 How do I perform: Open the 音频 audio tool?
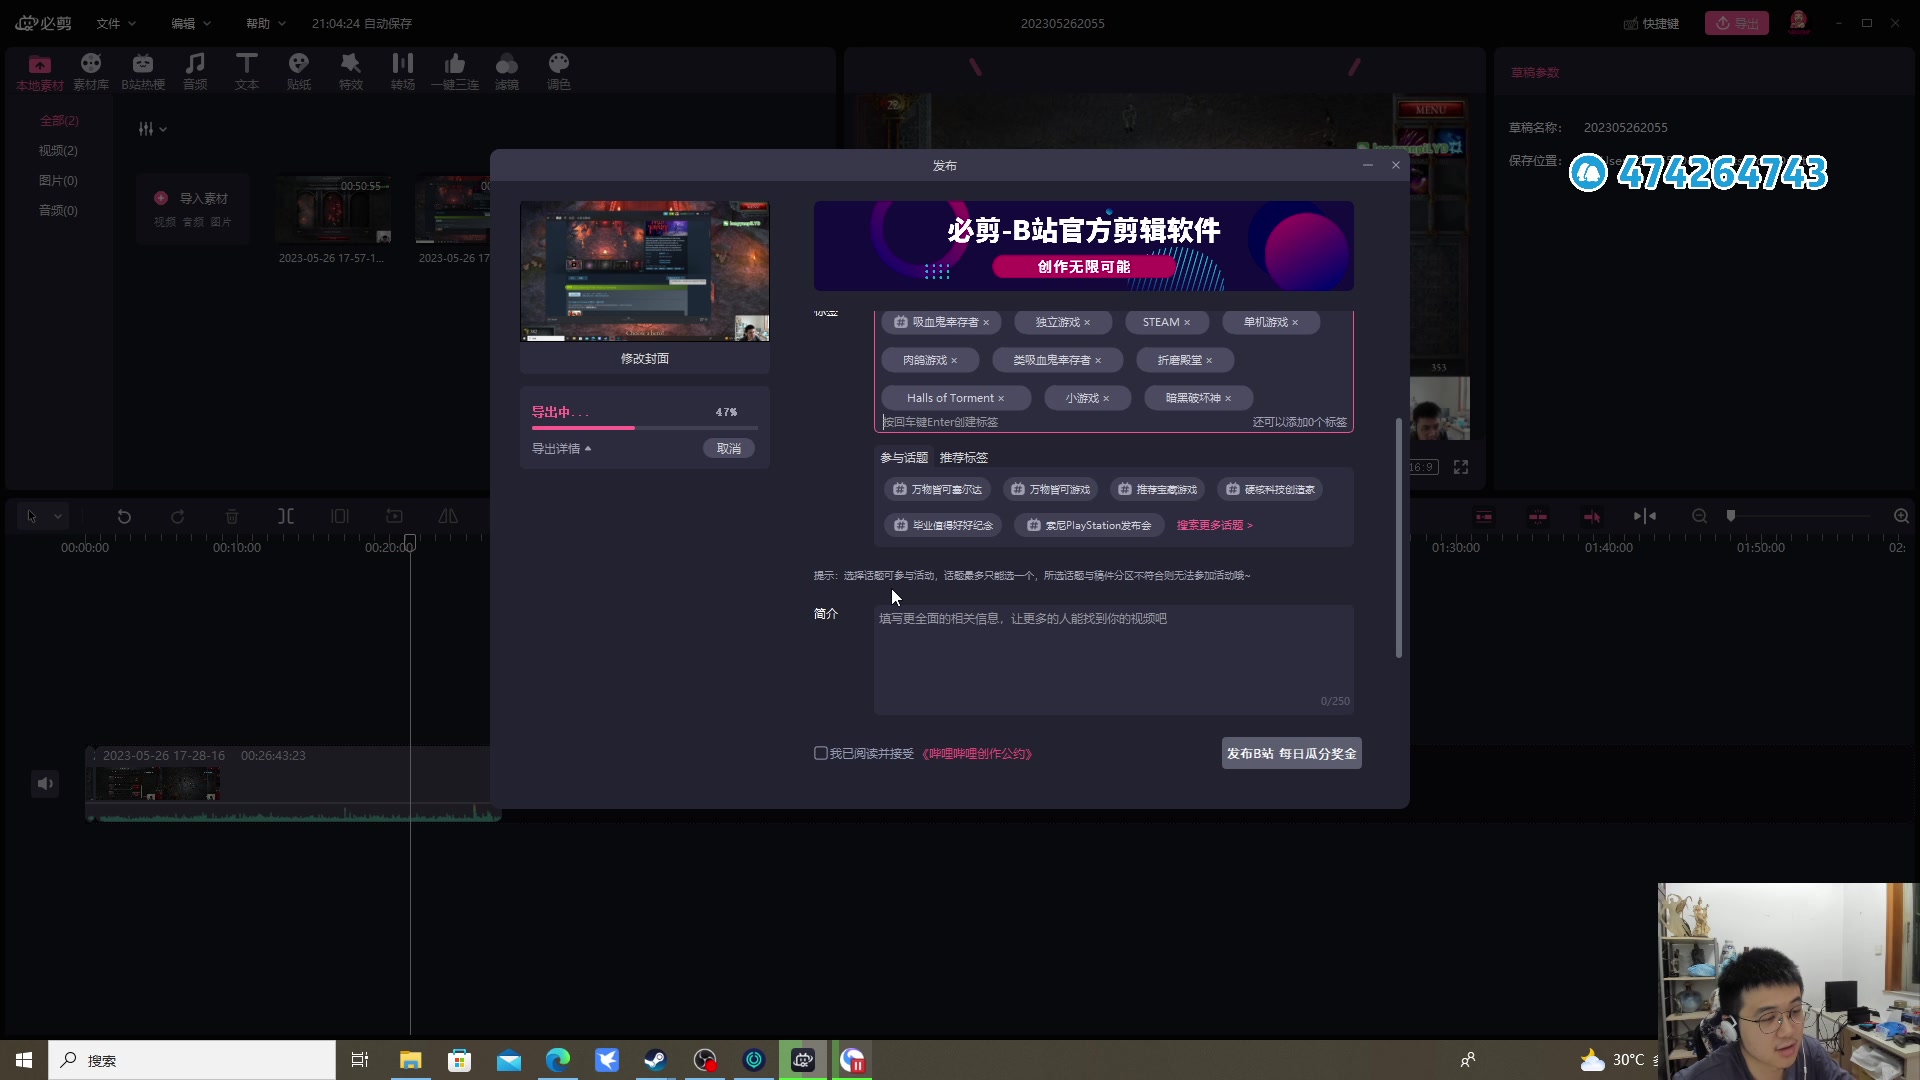click(195, 72)
